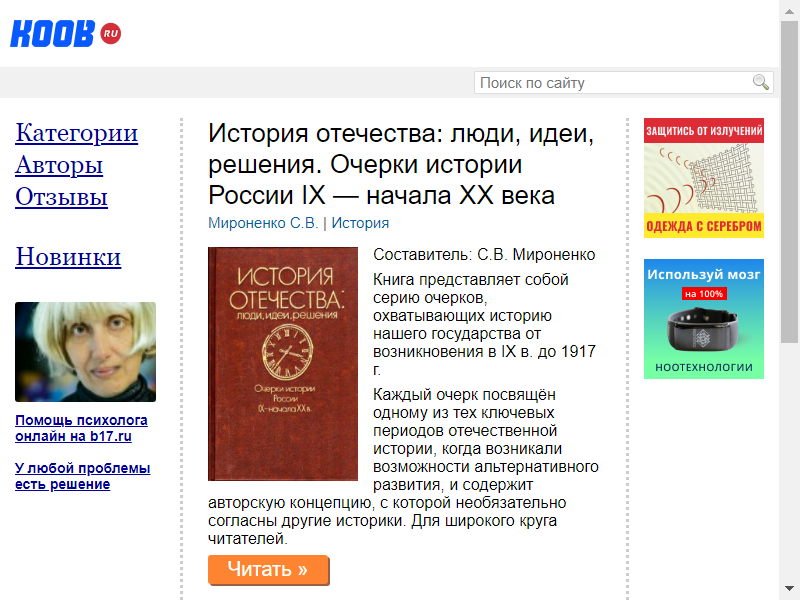Focus the site search input field
This screenshot has height=600, width=800.
point(623,83)
